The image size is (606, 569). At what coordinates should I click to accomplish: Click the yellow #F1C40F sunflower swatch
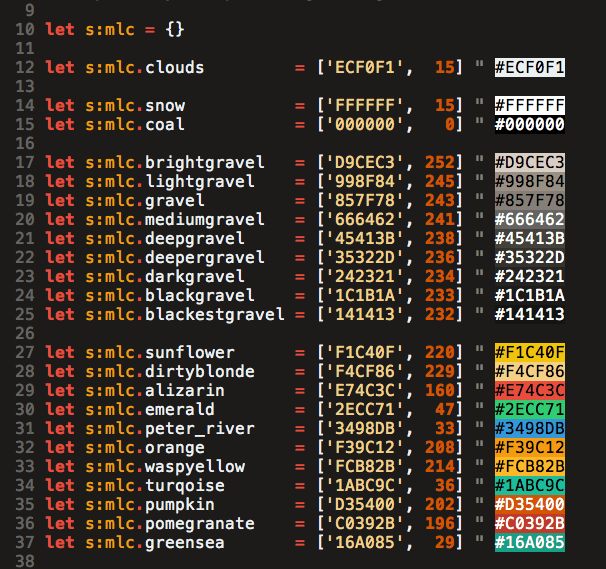click(529, 352)
